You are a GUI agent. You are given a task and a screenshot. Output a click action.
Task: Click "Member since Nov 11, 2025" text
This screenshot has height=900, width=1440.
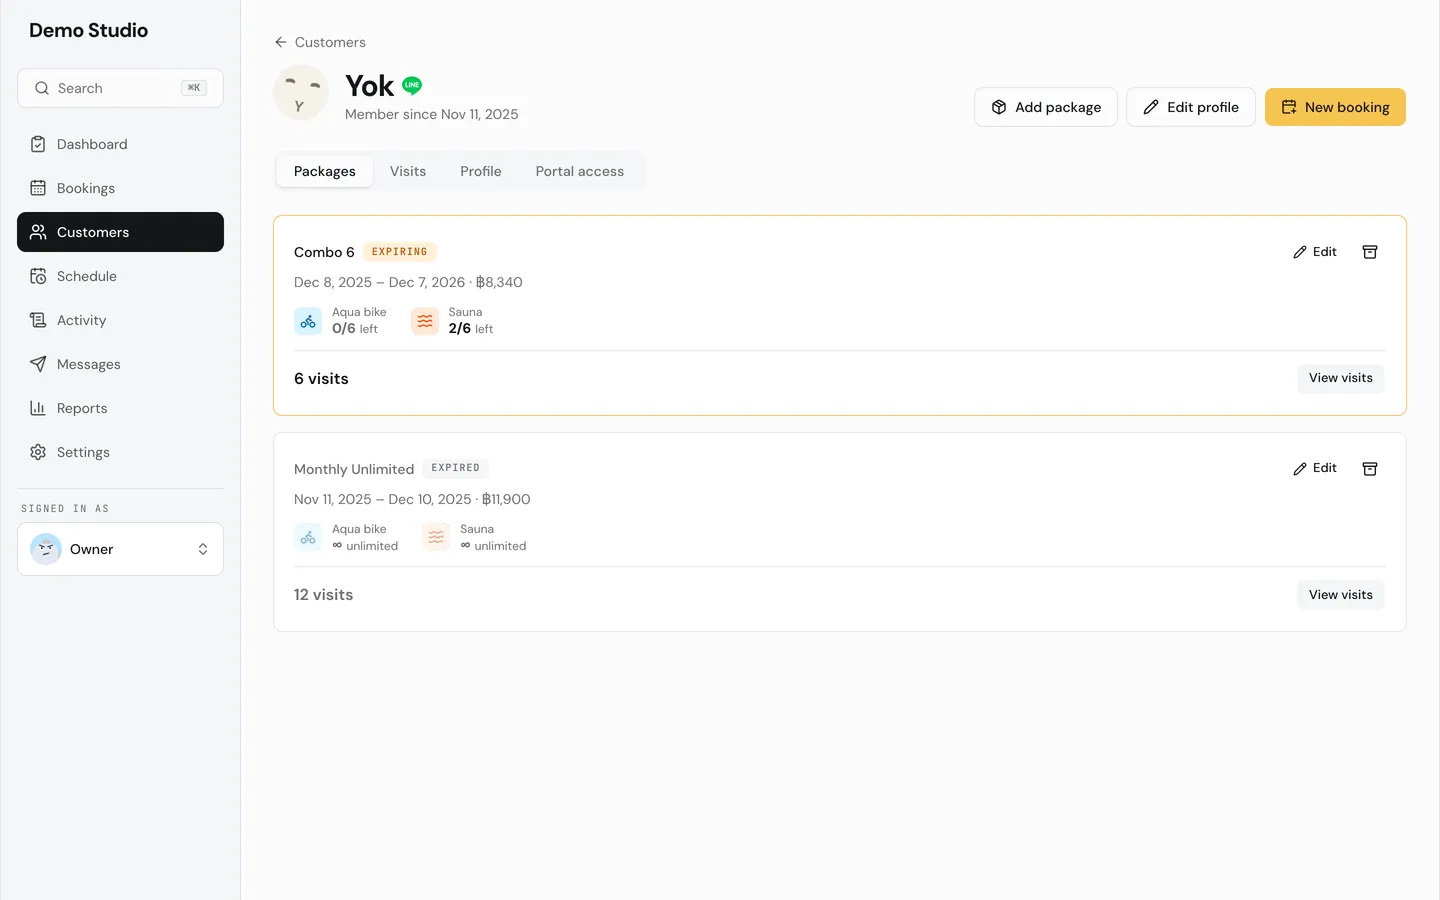(x=432, y=114)
